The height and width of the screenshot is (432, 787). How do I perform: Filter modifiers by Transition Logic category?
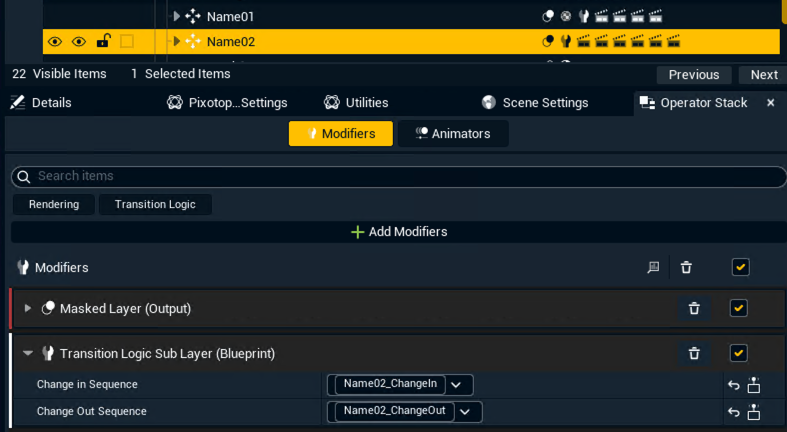[x=155, y=204]
